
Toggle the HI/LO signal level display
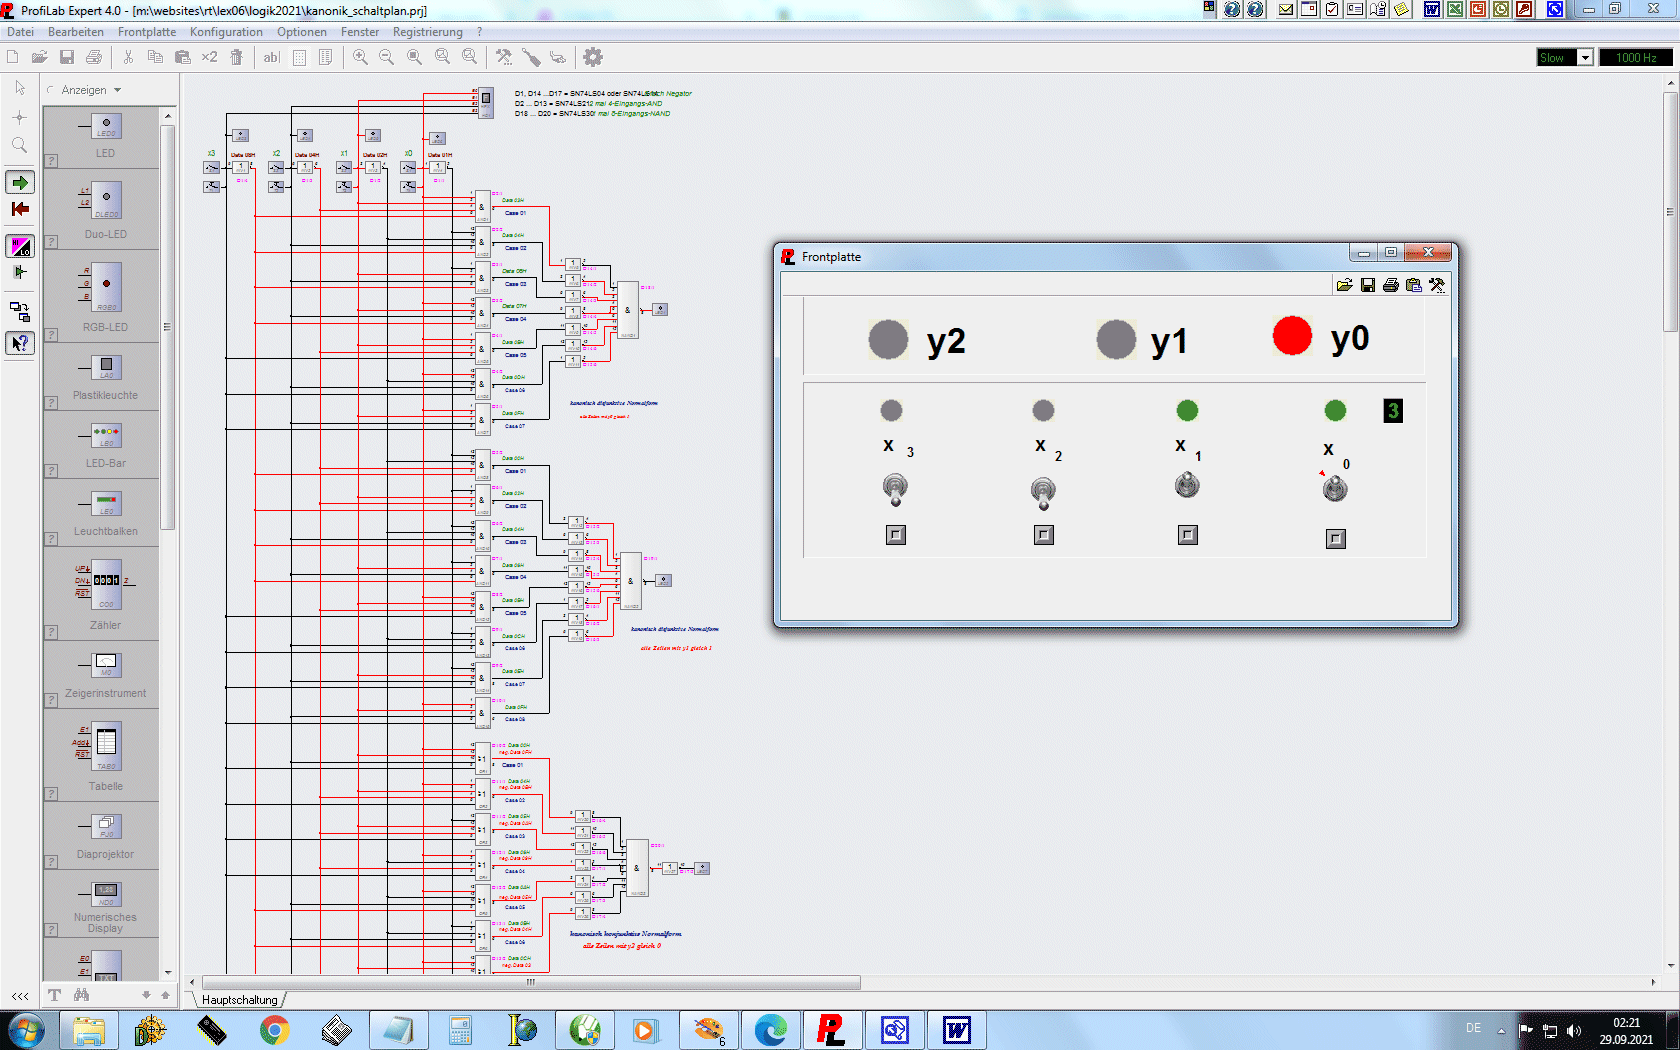point(20,246)
